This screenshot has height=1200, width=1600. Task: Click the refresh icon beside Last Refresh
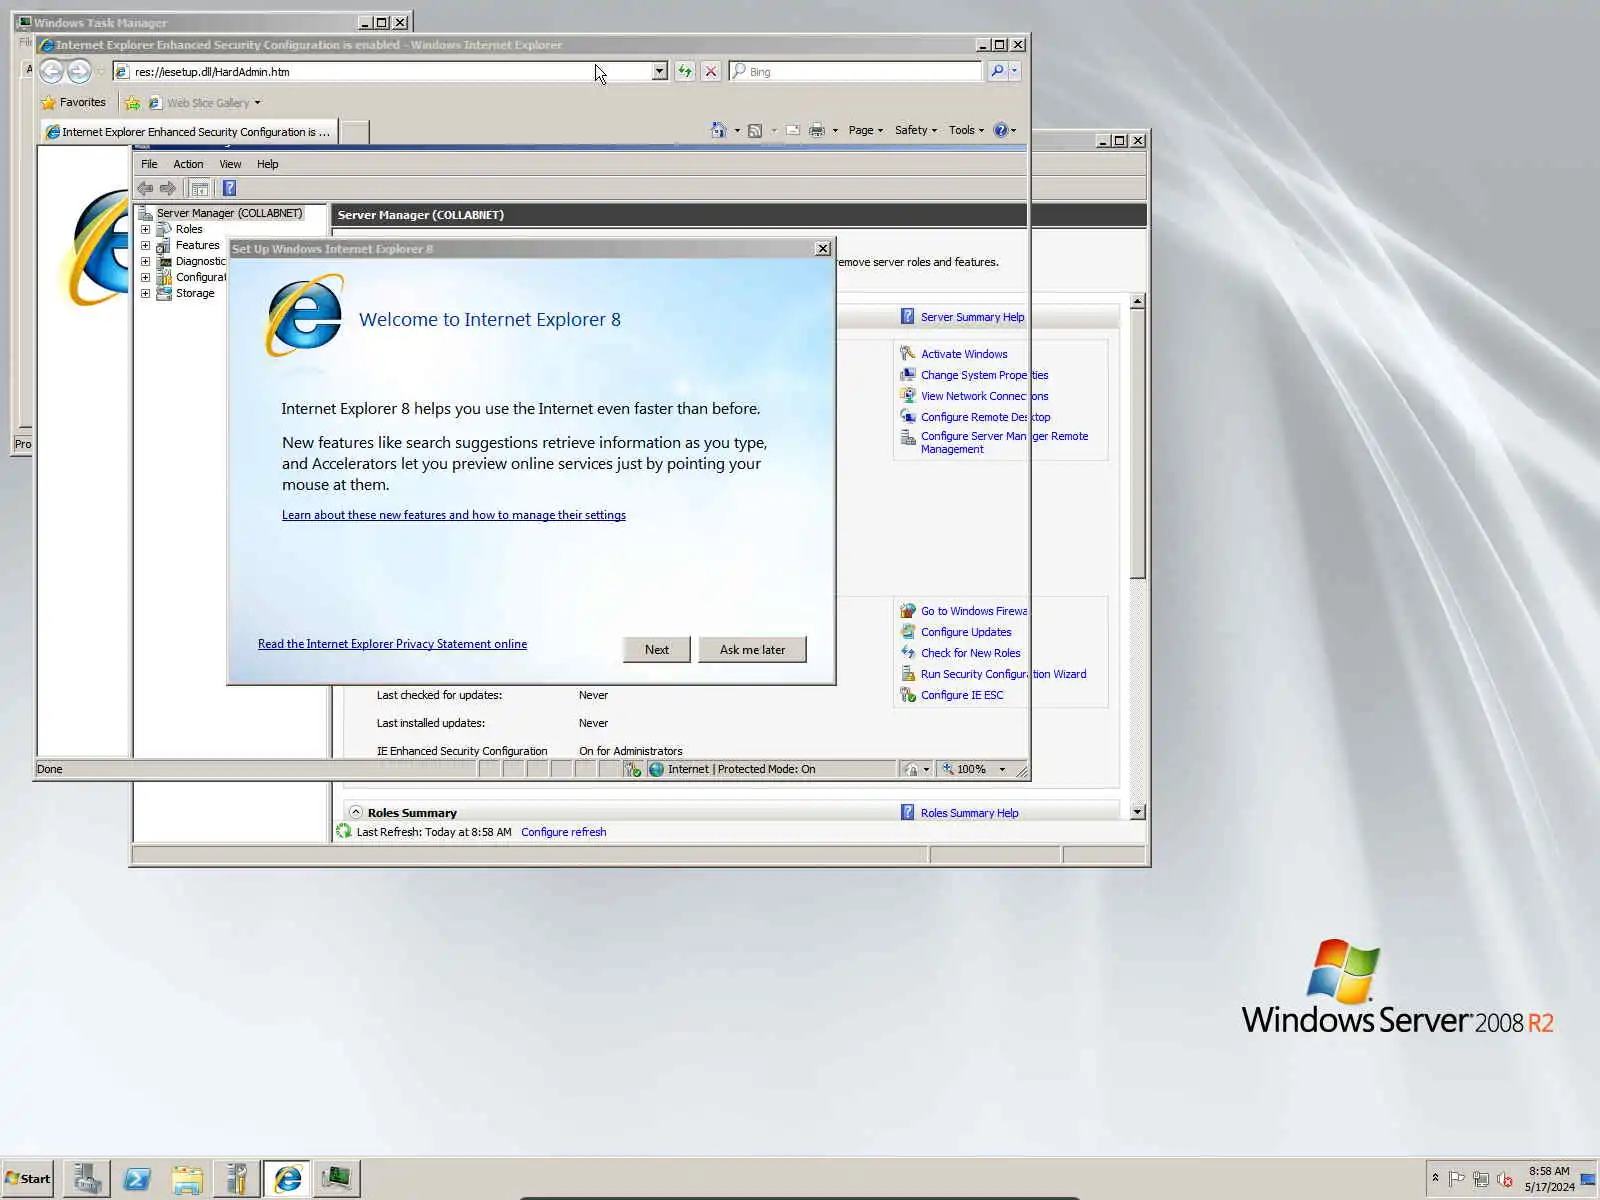344,831
